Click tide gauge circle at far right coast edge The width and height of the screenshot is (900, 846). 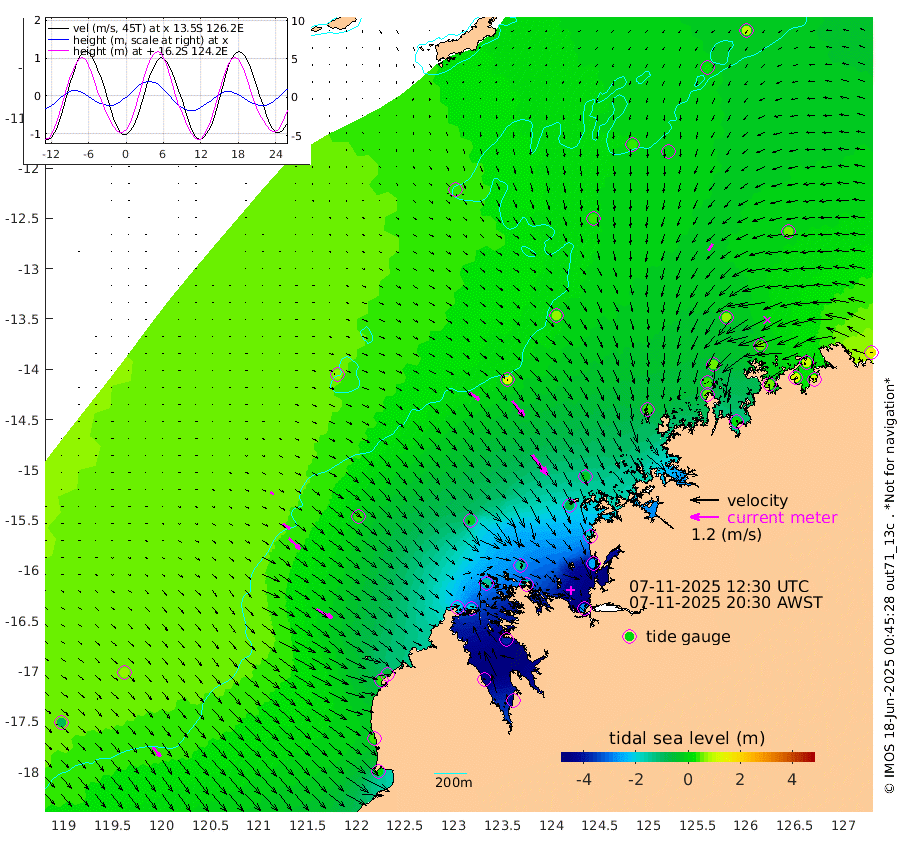pyautogui.click(x=871, y=352)
